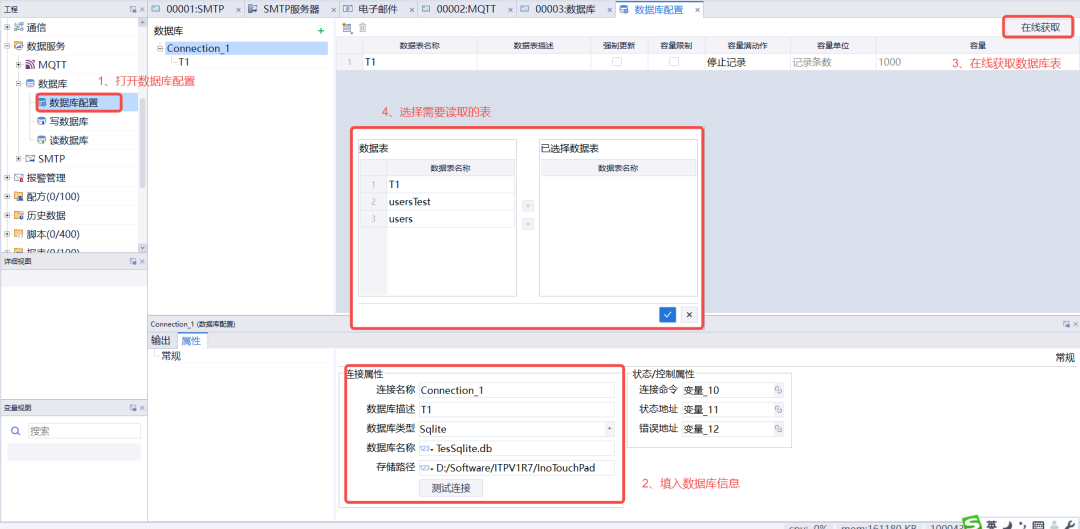Click 停止记录 cell in 容量满动作 column
This screenshot has width=1080, height=529.
[747, 62]
